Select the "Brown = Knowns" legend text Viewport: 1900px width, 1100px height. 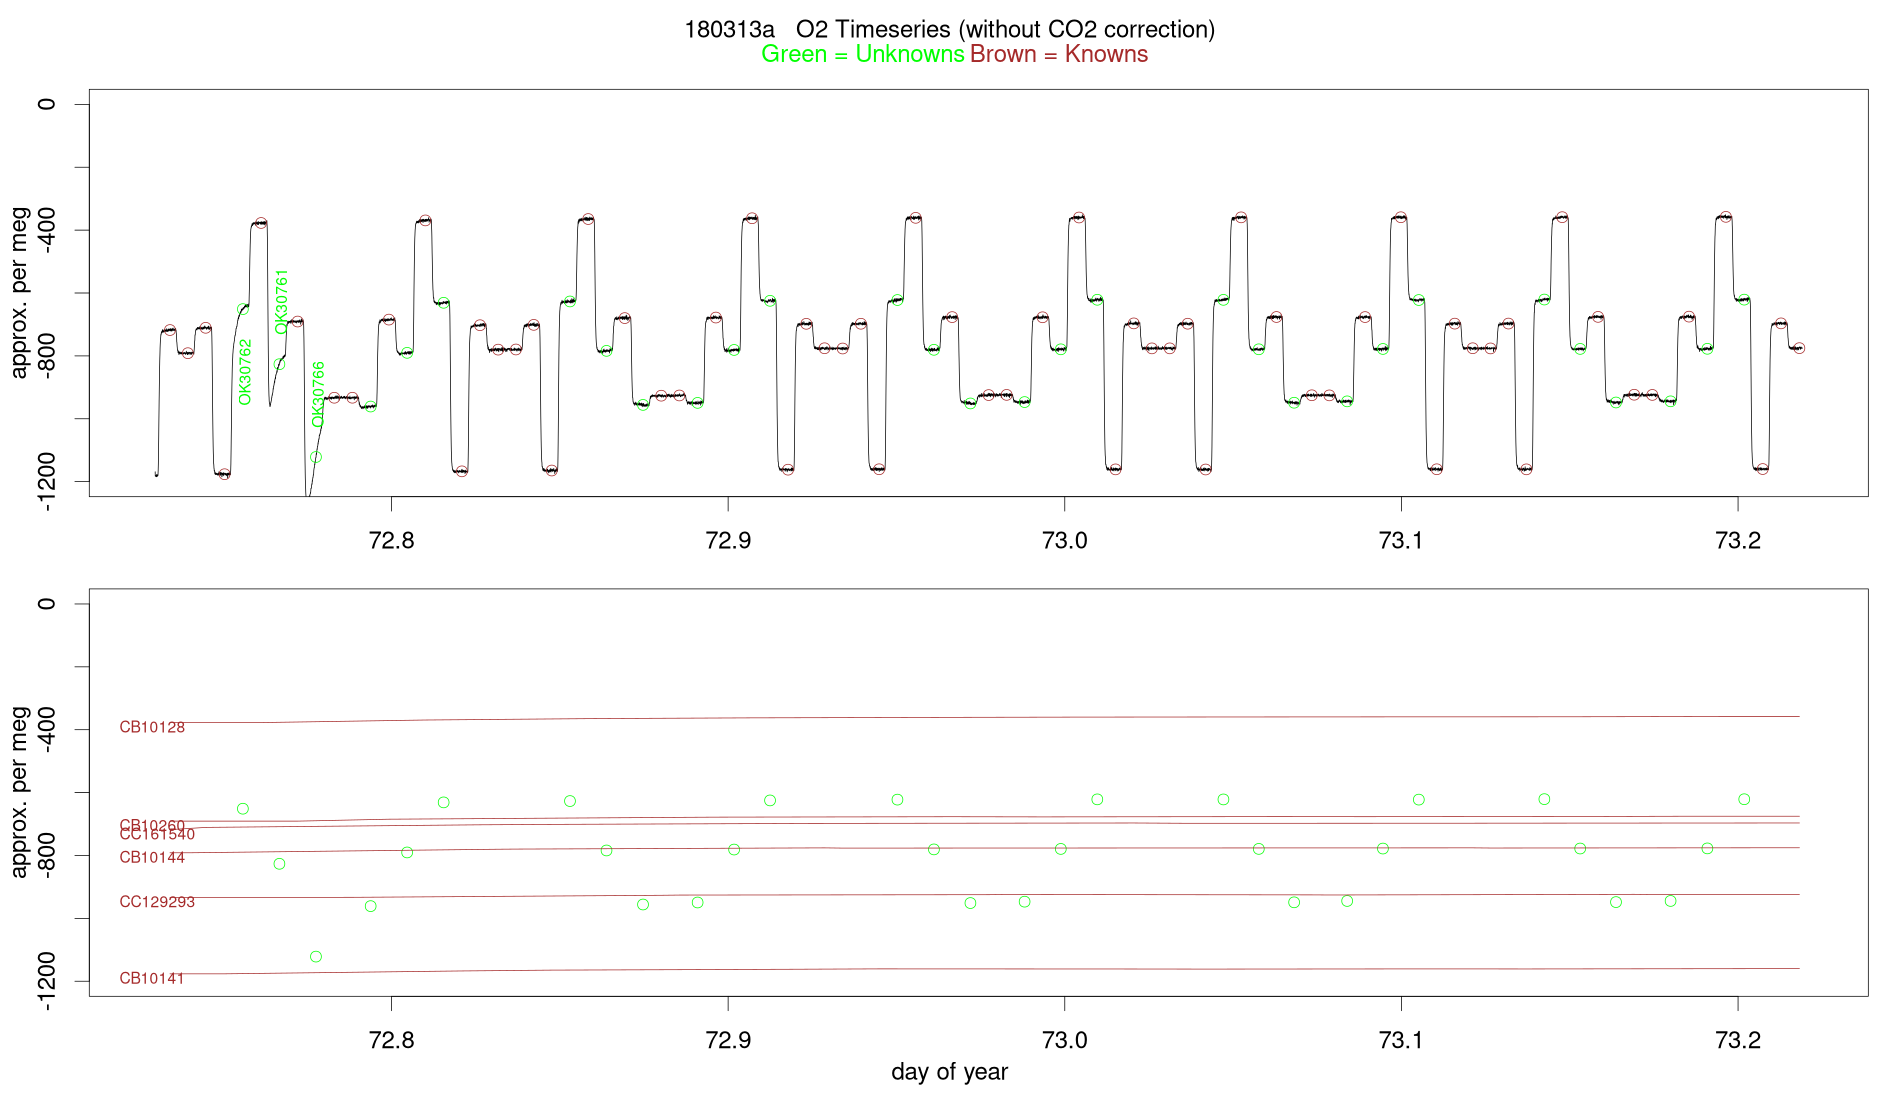point(1059,54)
